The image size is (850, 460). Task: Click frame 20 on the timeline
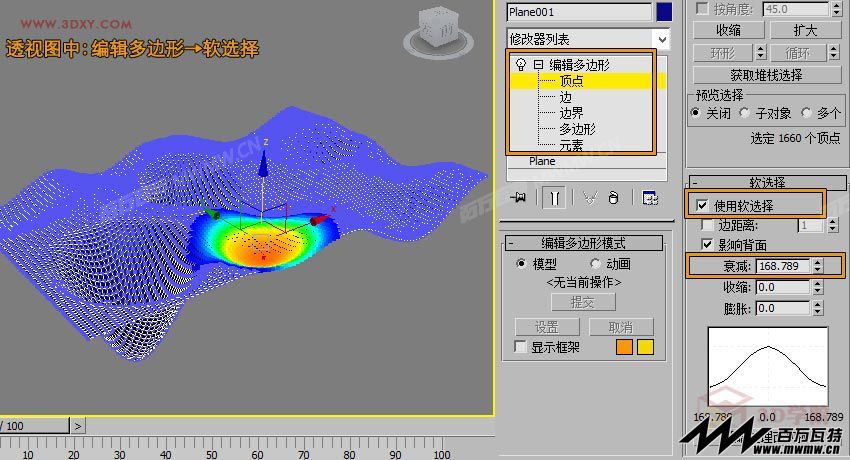74,455
